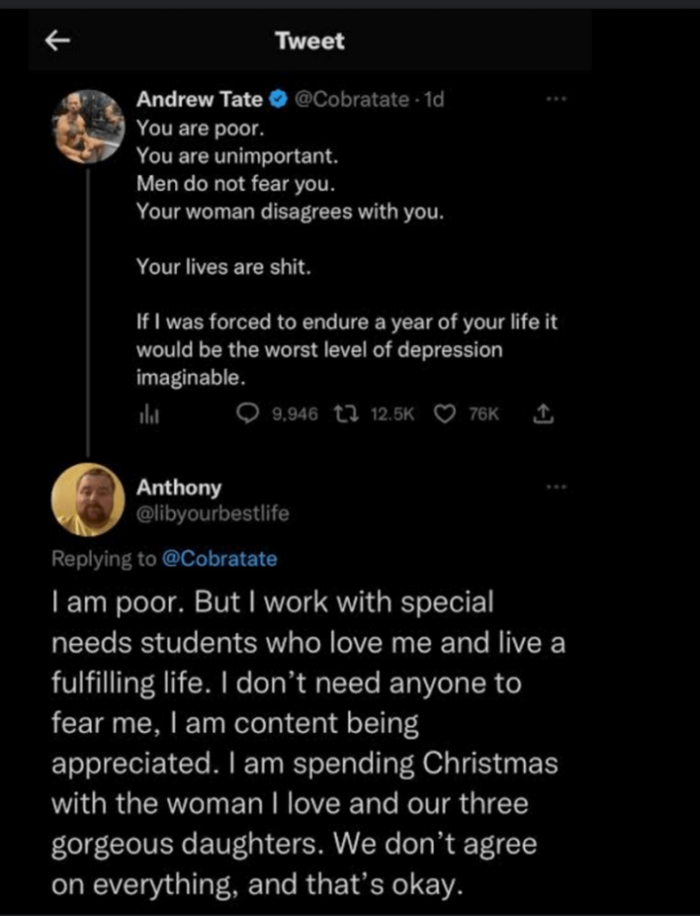Follow the @Cobratate link in 'Replying to'

point(219,559)
